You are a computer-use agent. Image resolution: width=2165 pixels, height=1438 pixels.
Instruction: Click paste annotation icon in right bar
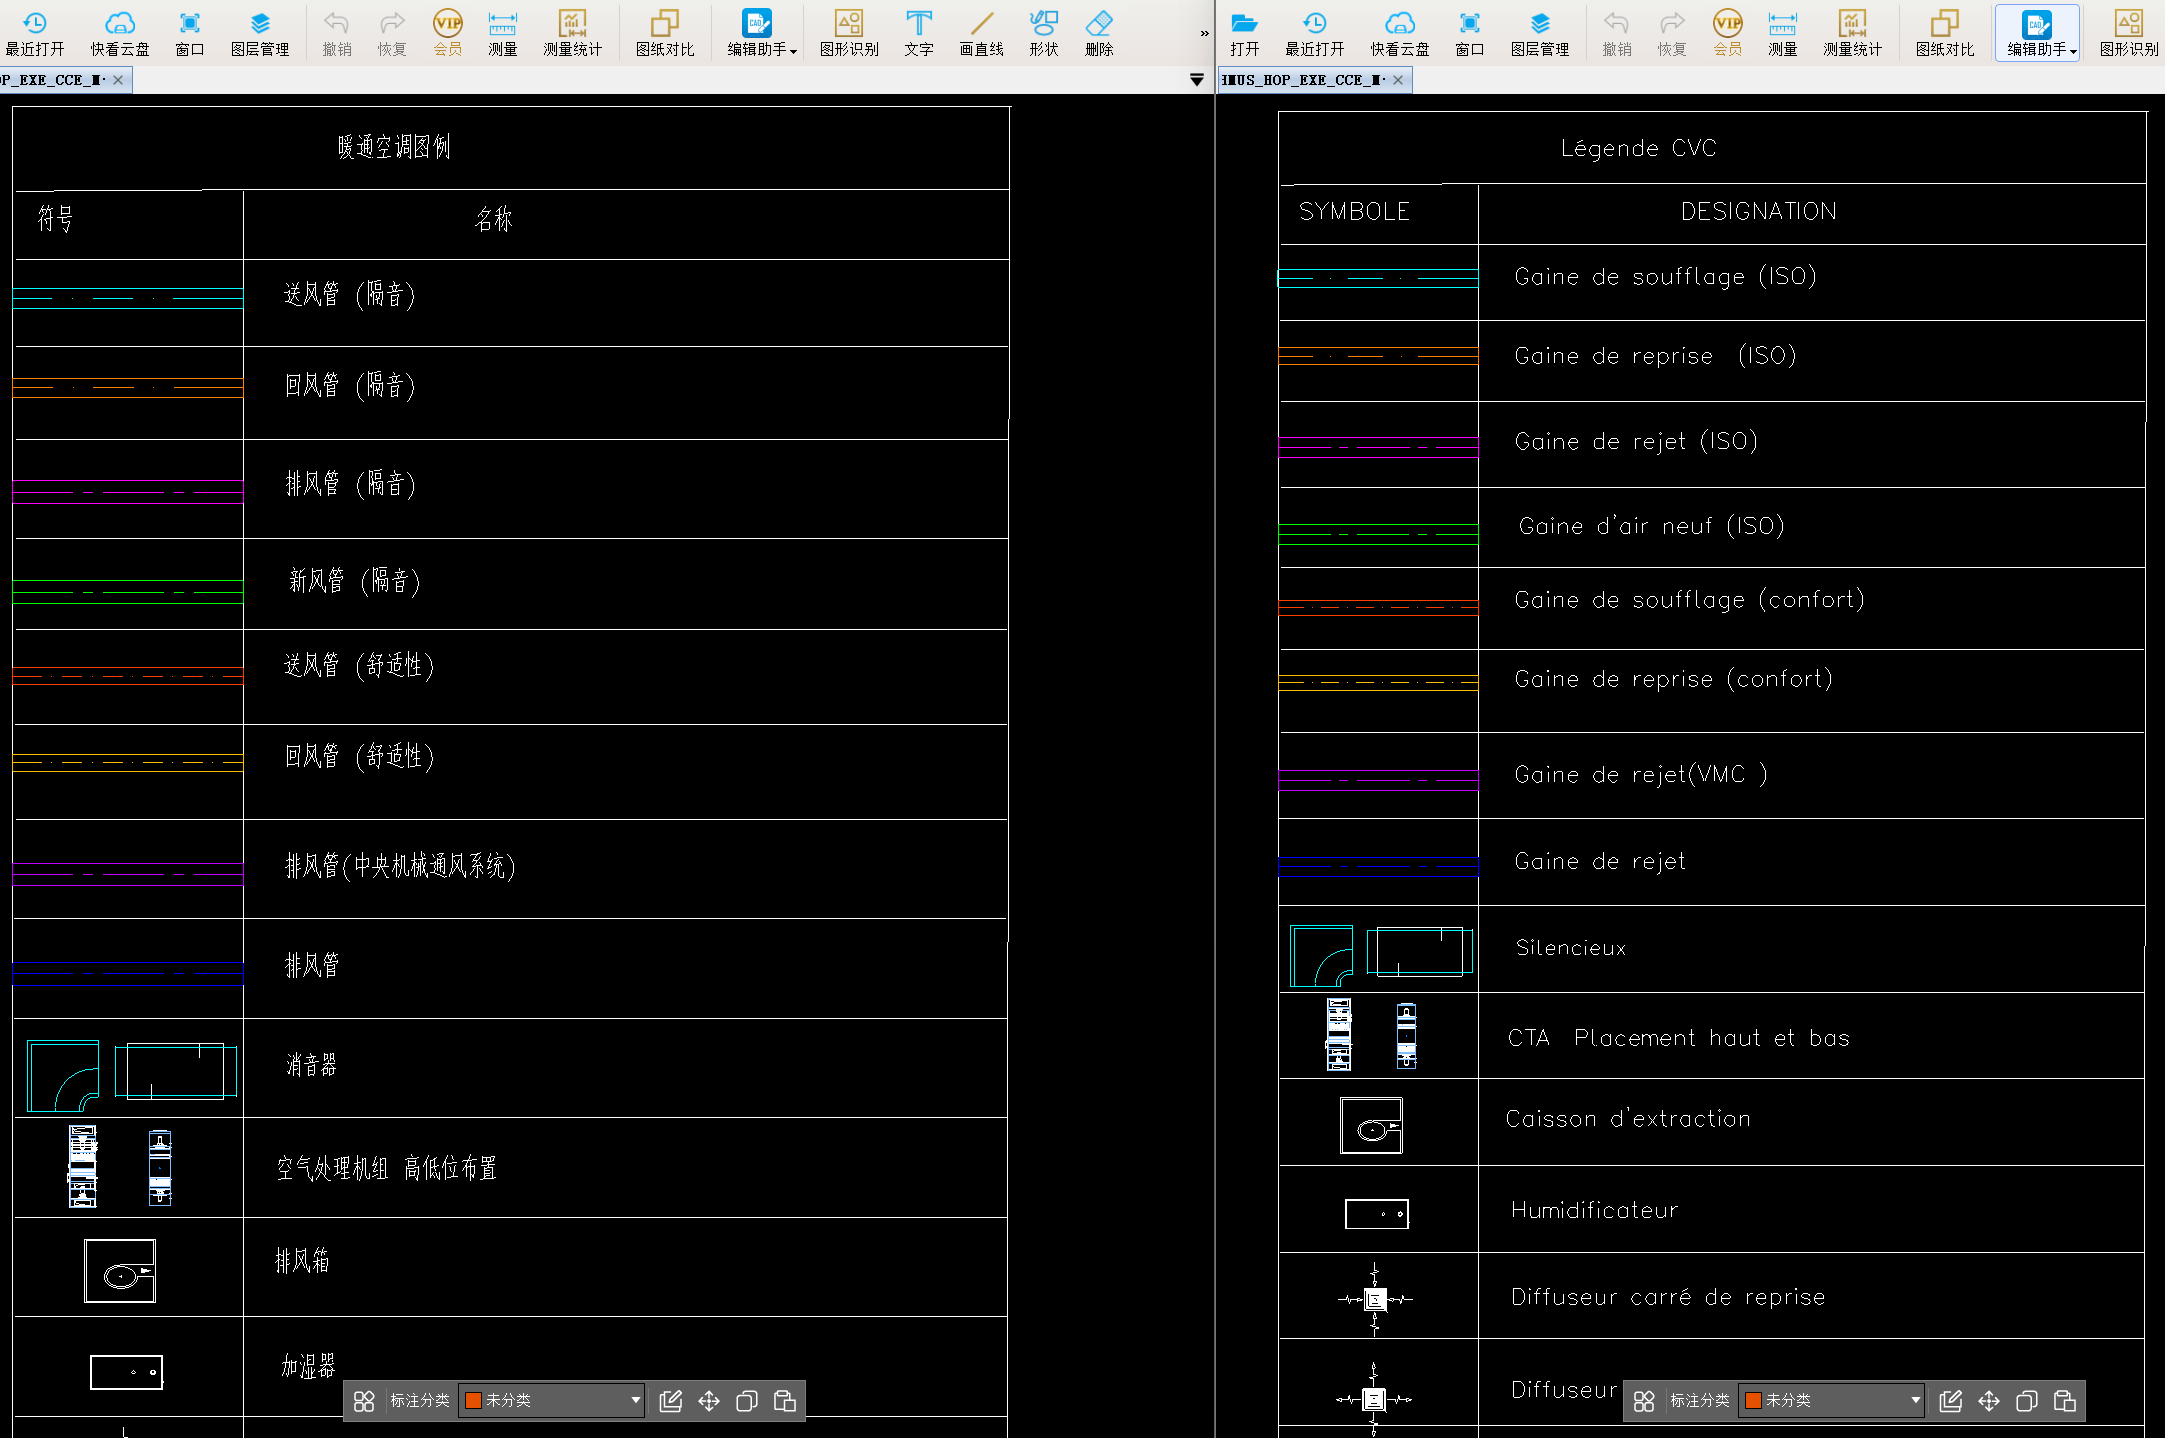point(2065,1401)
